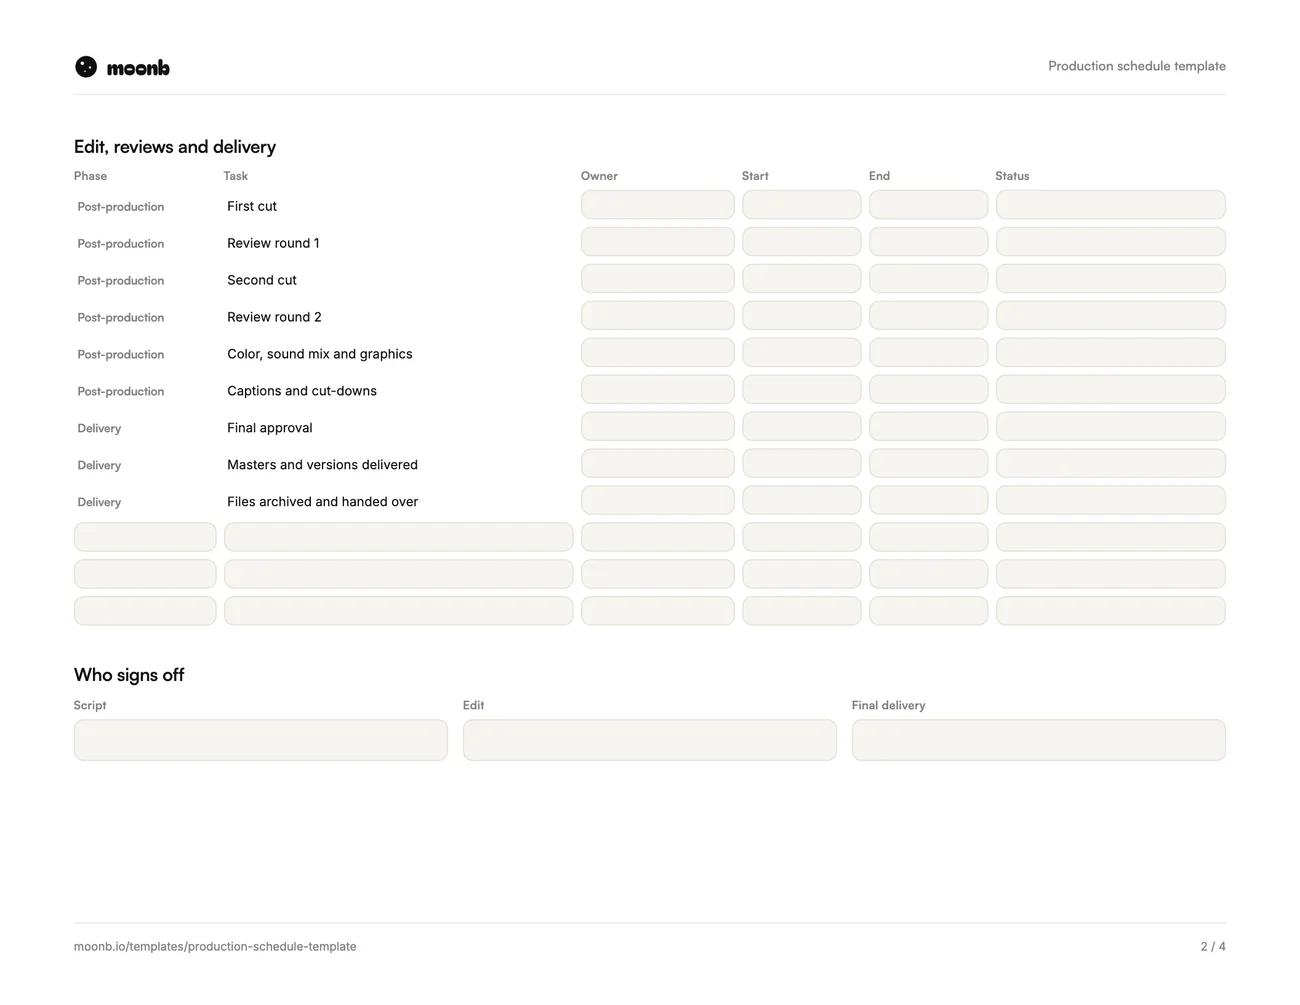Open the moonb.io production-schedule-template link
Viewport: 1300px width, 1005px height.
tap(215, 946)
